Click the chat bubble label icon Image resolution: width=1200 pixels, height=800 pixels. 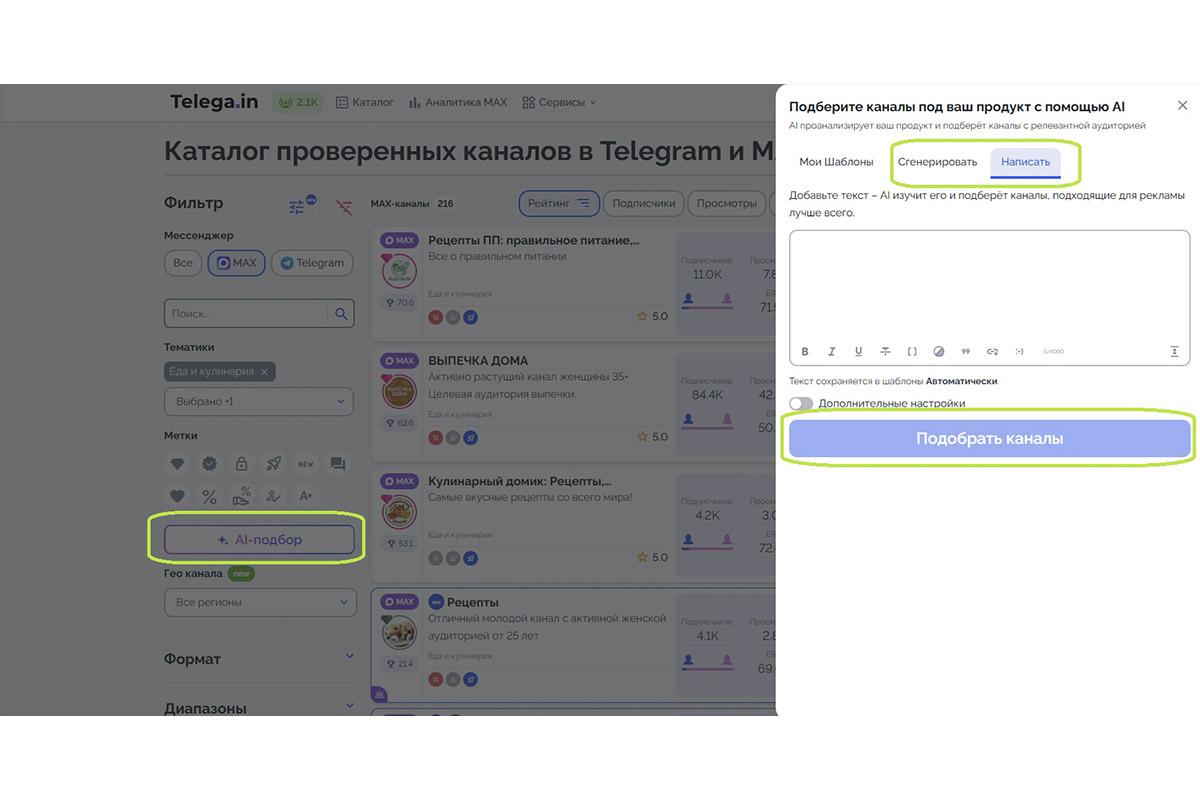tap(337, 464)
